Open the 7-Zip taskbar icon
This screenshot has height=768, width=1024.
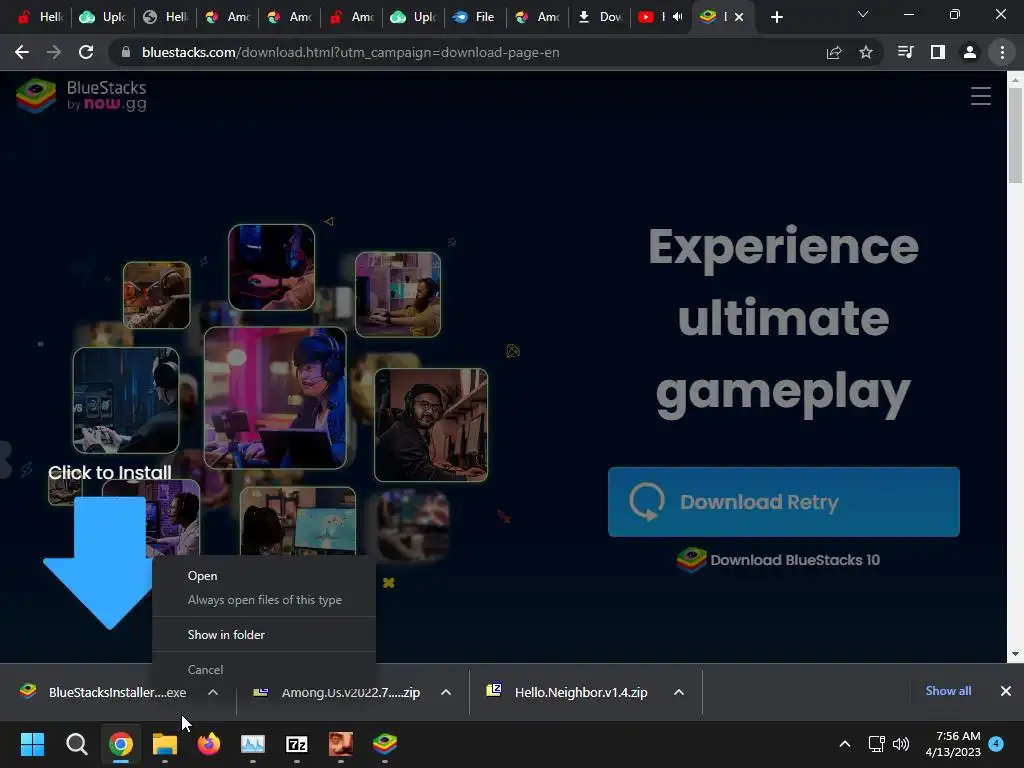297,744
